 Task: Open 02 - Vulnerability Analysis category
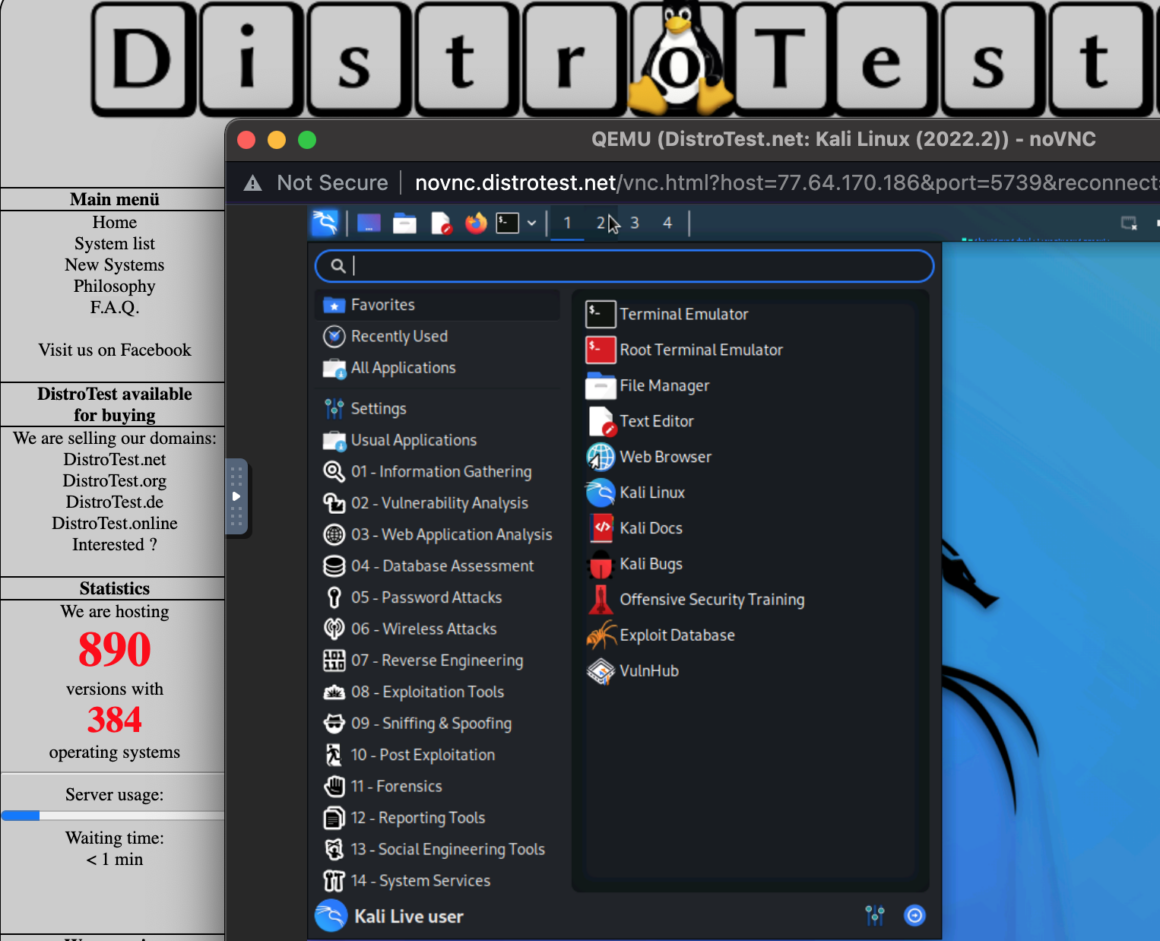click(x=437, y=503)
